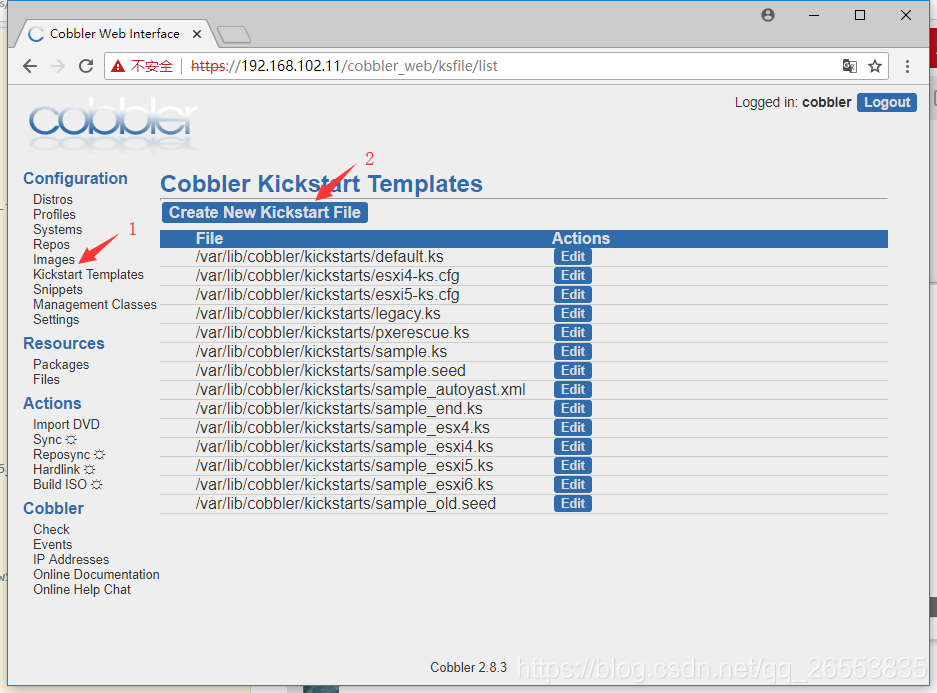Click Actions column header
The image size is (937, 693).
click(x=580, y=238)
